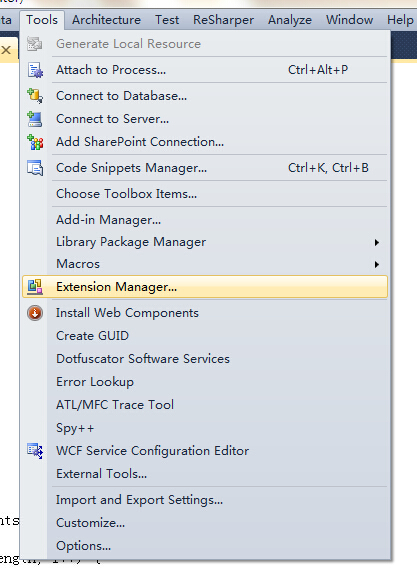Choose Customize...

point(205,523)
